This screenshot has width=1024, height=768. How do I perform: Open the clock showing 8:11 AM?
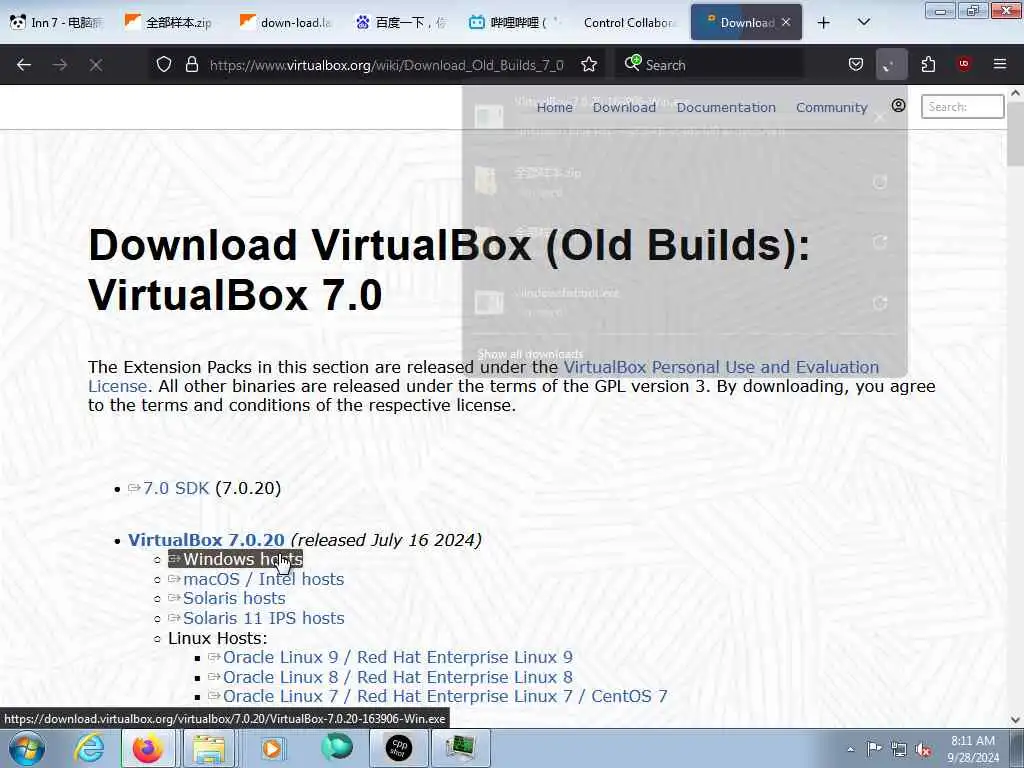pos(973,749)
